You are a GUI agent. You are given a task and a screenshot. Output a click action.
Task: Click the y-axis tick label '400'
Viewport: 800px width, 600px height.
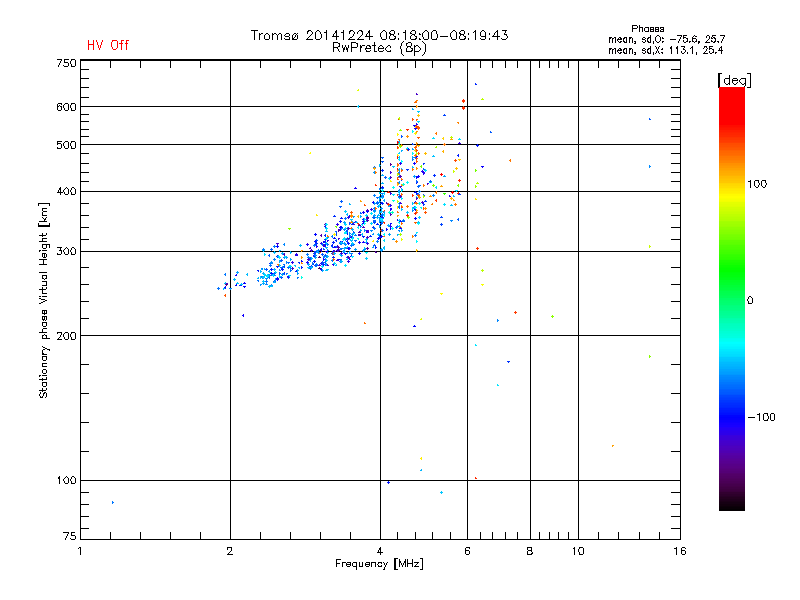tap(66, 192)
